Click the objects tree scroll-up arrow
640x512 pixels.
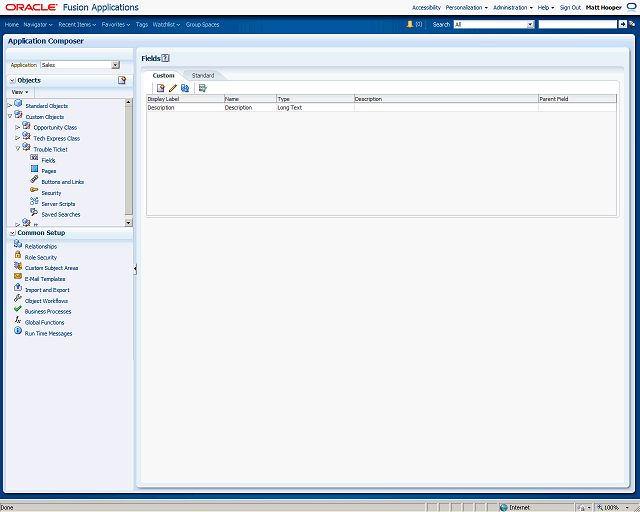(x=129, y=102)
